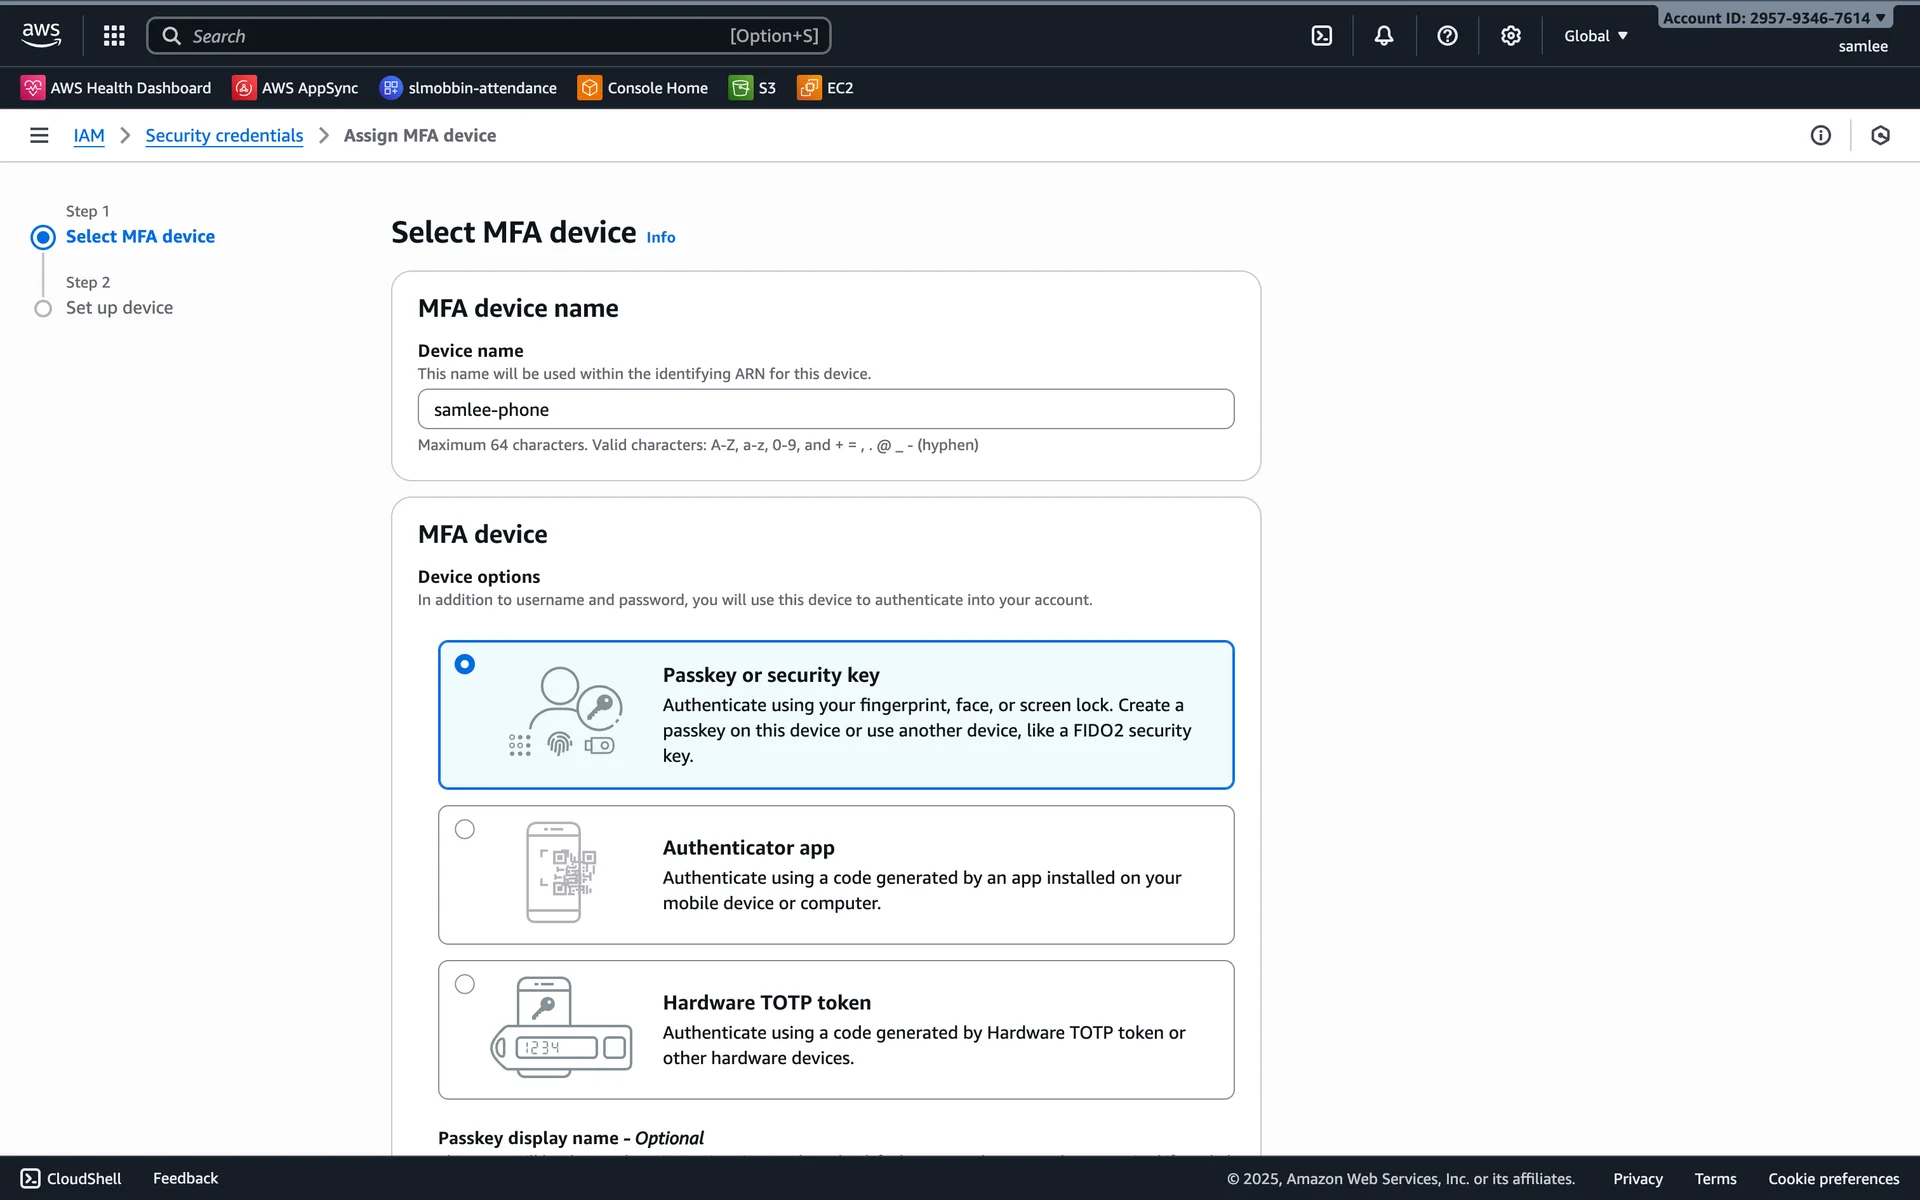Viewport: 1920px width, 1200px height.
Task: Go to IAM breadcrumb link
Action: pyautogui.click(x=89, y=135)
